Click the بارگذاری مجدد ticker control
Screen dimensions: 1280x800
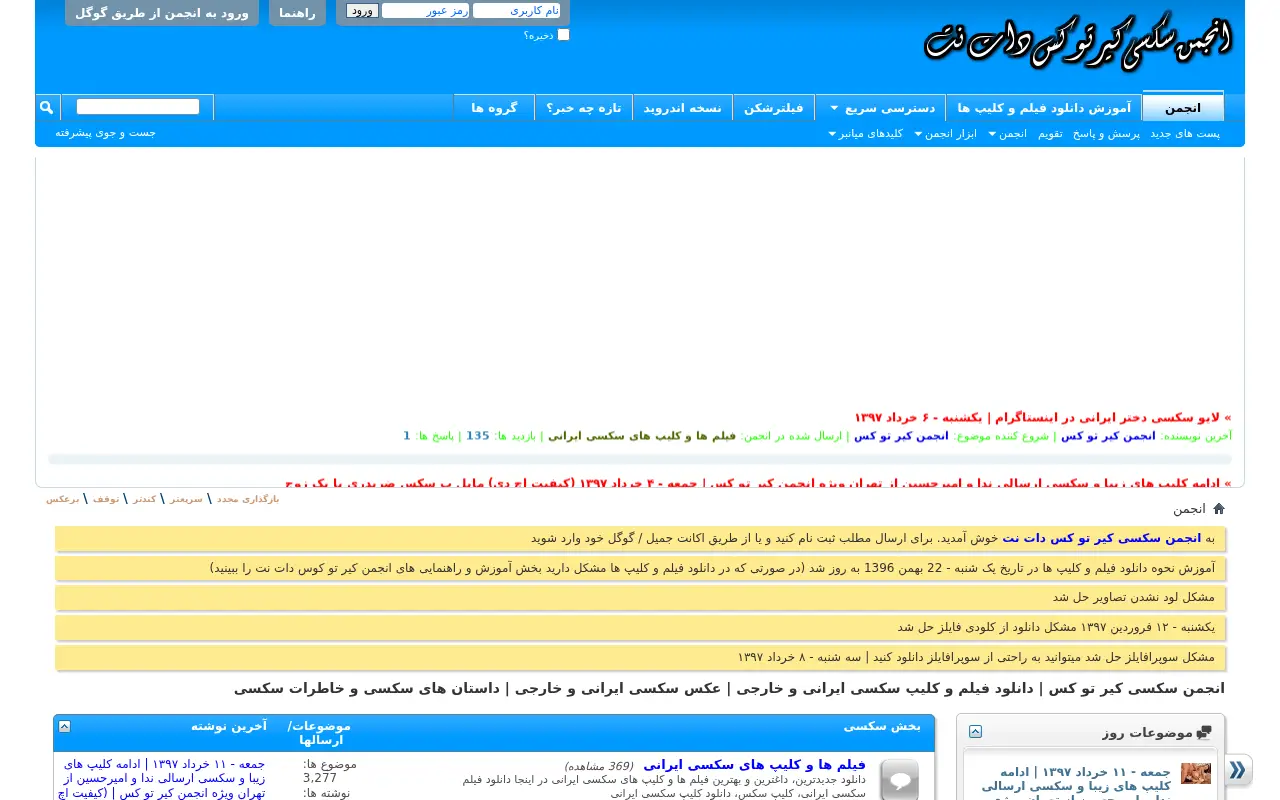248,498
